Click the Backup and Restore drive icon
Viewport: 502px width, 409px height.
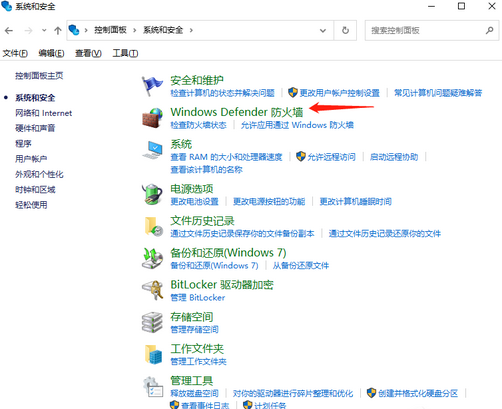click(152, 258)
